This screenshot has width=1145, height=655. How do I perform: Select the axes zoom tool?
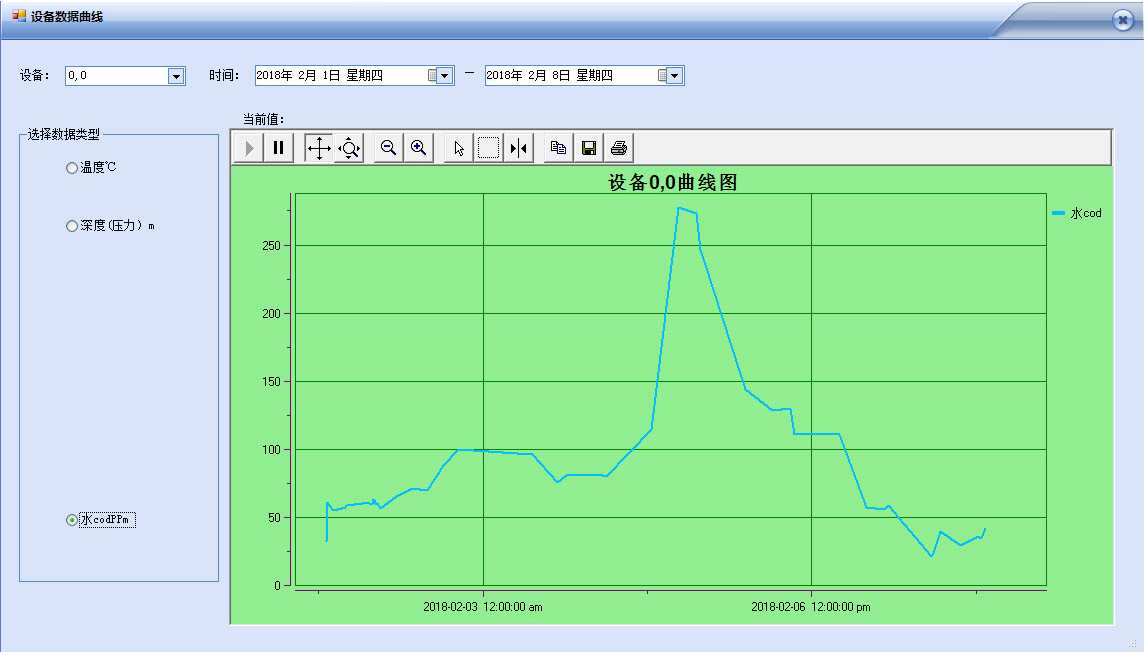[349, 148]
